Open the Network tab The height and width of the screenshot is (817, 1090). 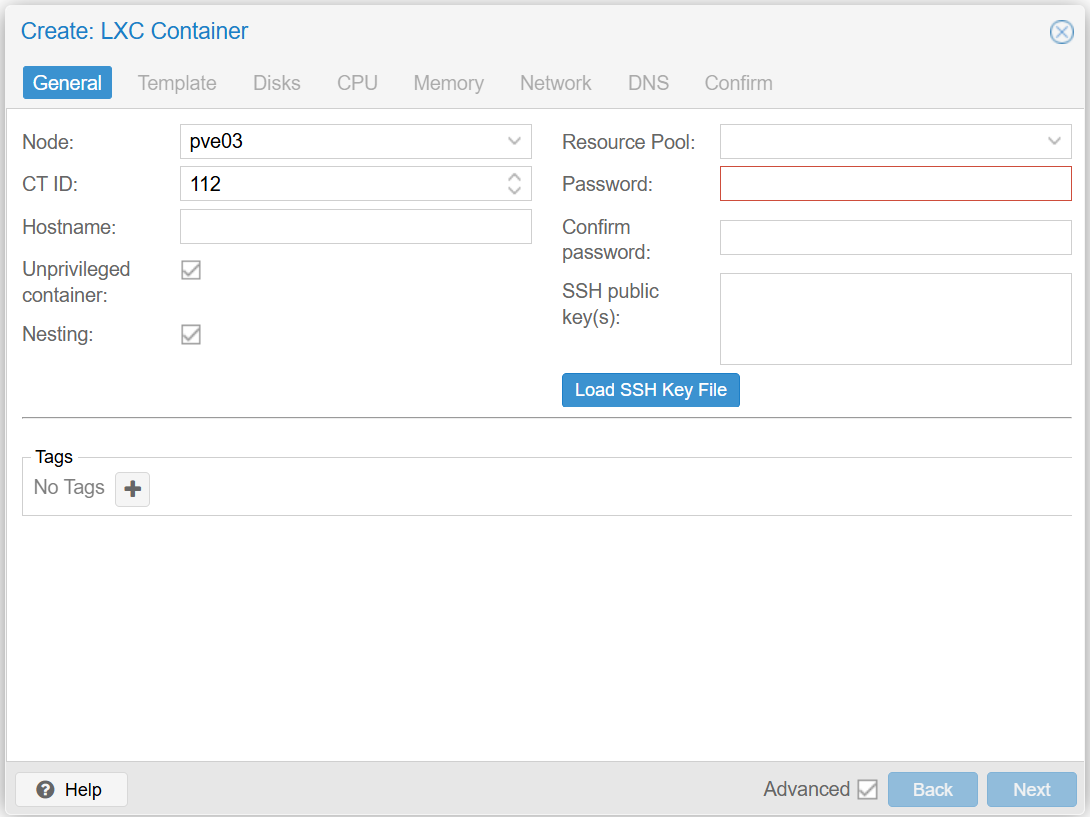pyautogui.click(x=555, y=83)
